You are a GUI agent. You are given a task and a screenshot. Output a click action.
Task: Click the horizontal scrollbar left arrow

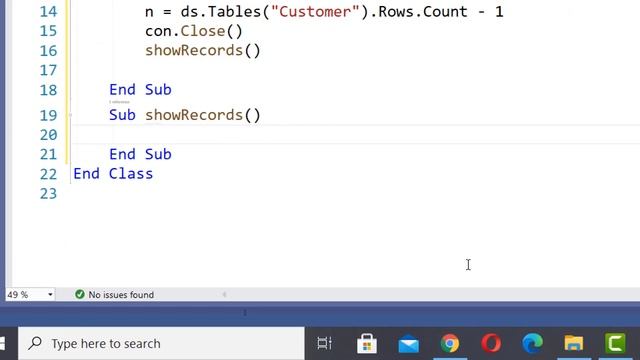click(x=224, y=294)
